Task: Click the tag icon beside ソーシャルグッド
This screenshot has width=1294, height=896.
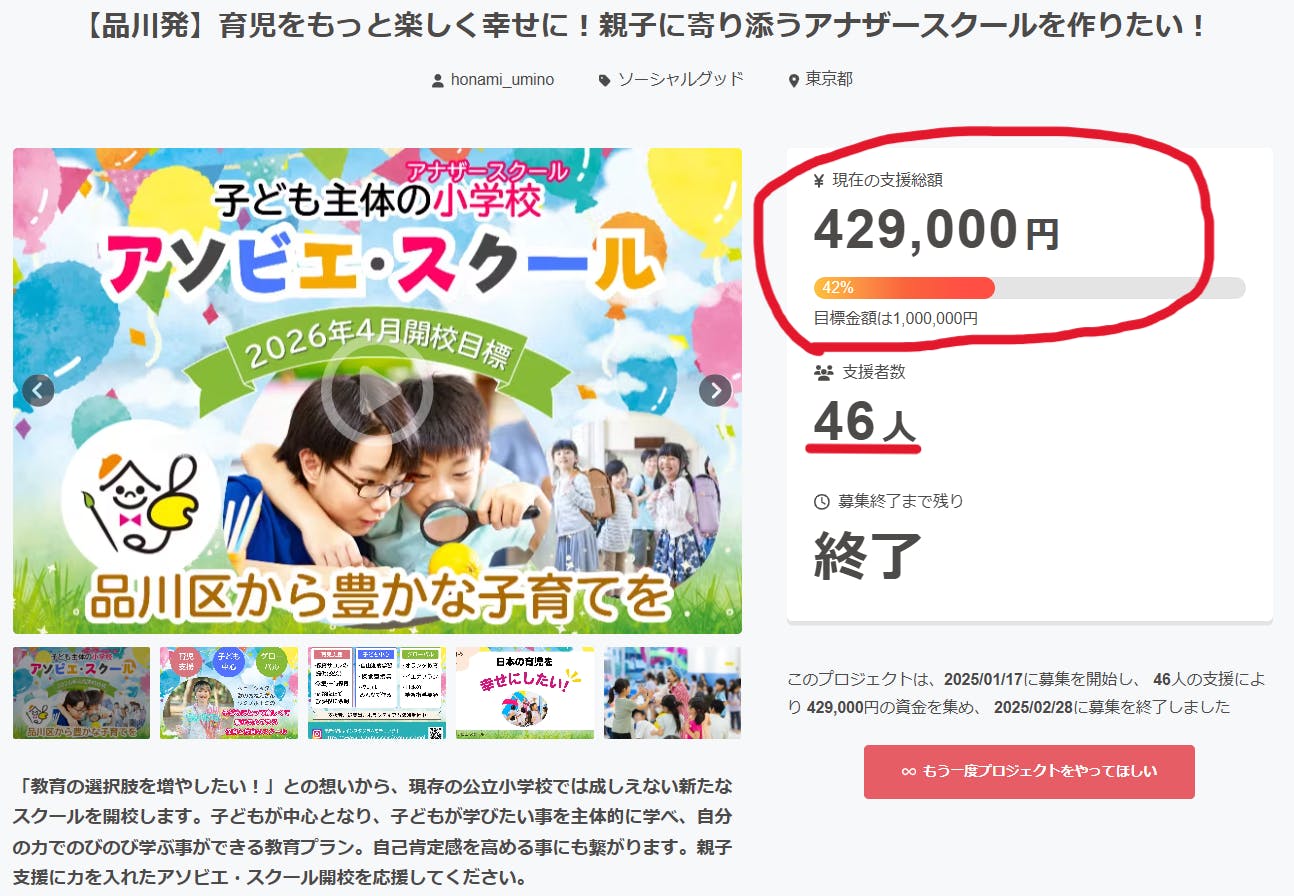Action: tap(604, 80)
